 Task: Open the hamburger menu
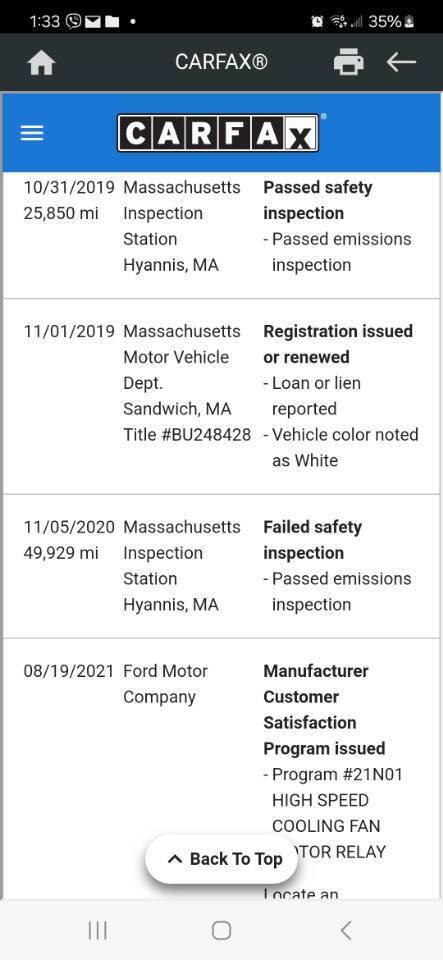32,133
